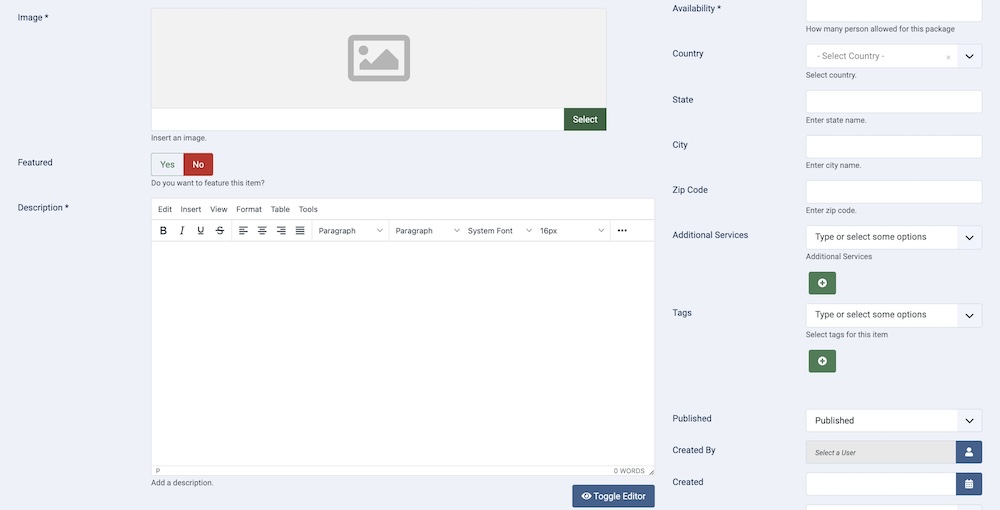Viewport: 1000px width, 510px height.
Task: Open the calendar picker for Created
Action: click(x=968, y=484)
